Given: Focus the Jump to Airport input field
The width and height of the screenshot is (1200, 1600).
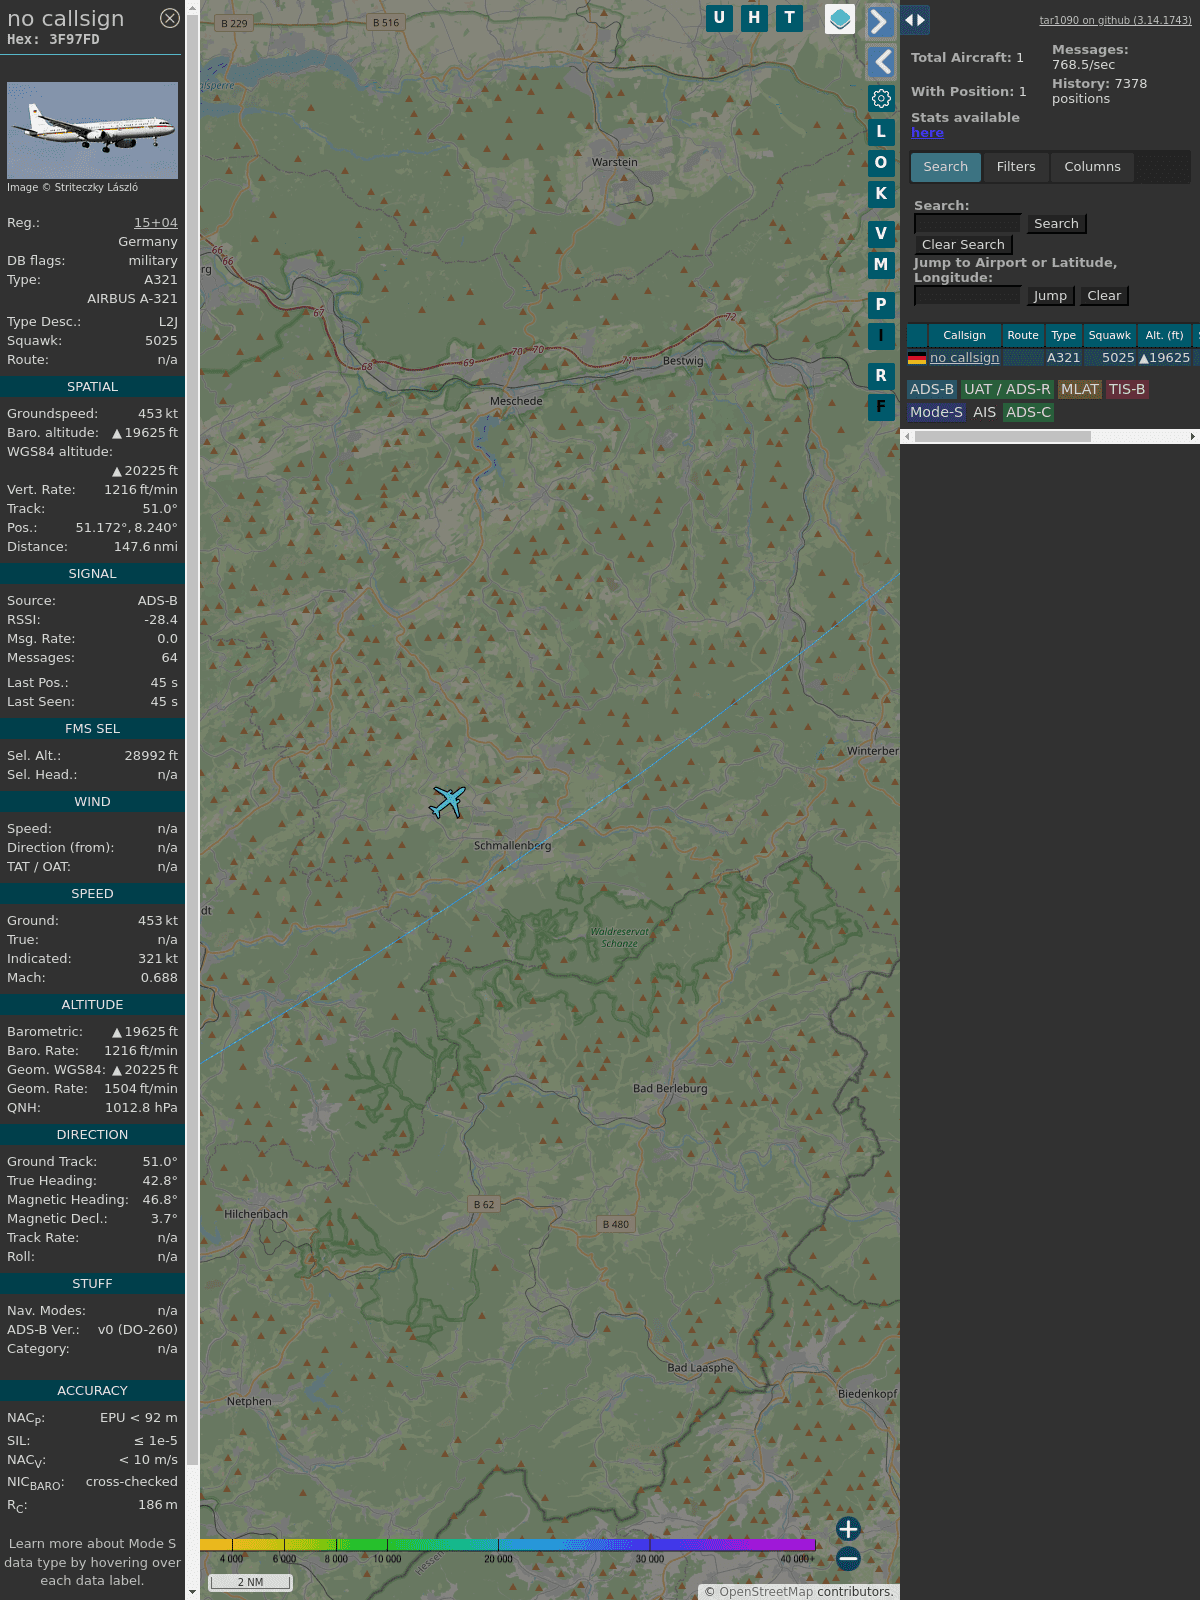Looking at the screenshot, I should [967, 296].
